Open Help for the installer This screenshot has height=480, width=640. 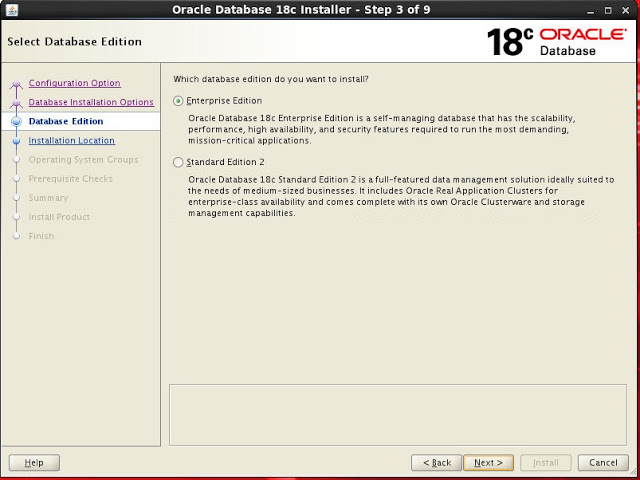34,463
